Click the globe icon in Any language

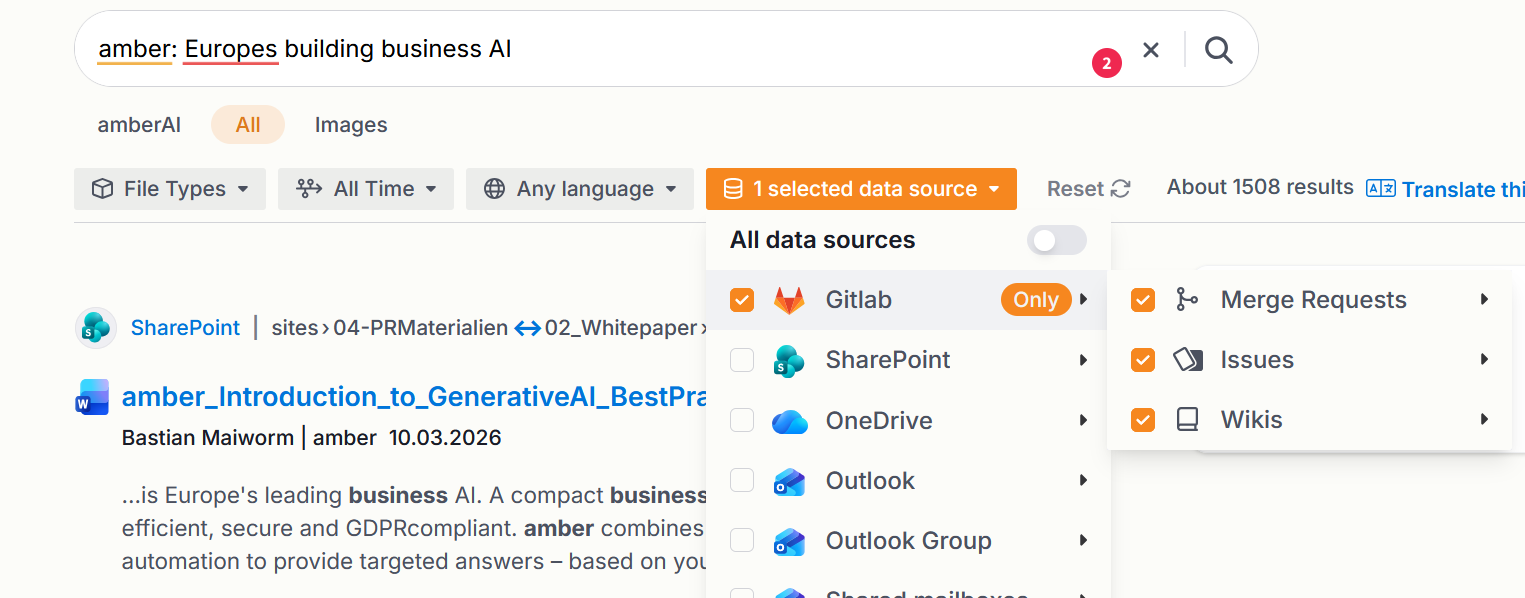(494, 189)
